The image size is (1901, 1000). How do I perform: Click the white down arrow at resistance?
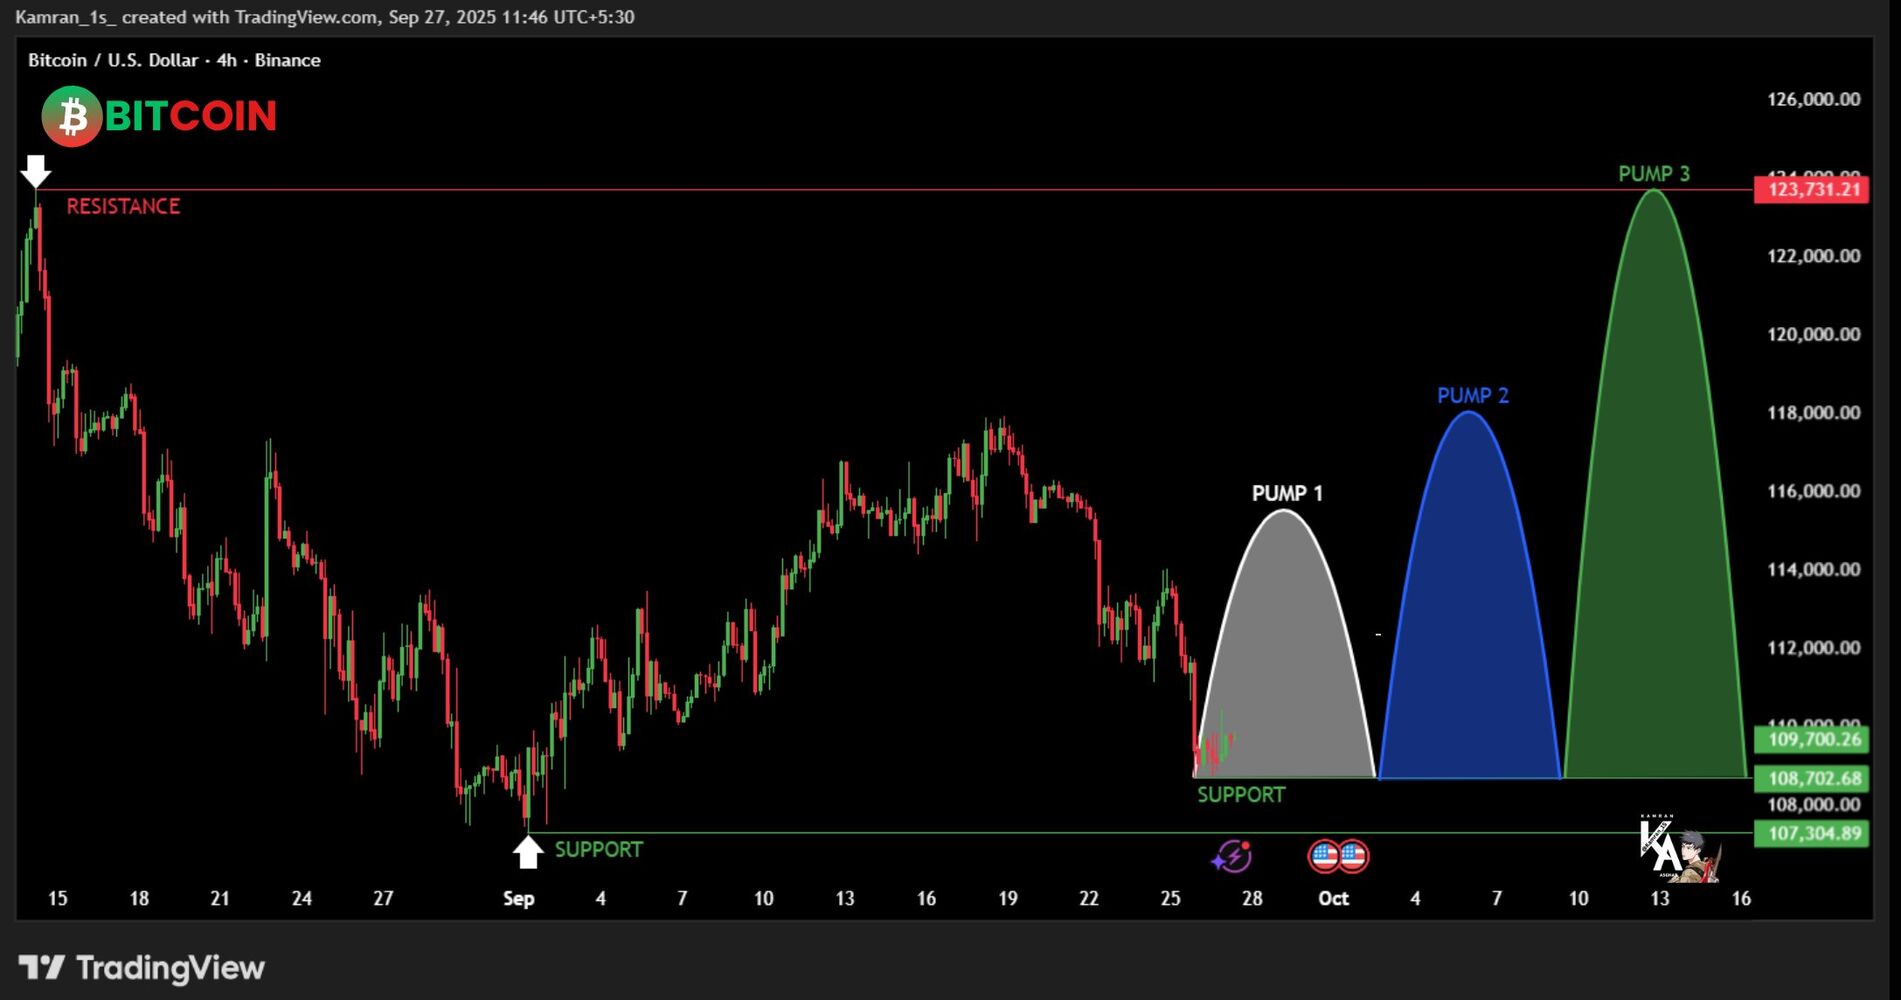click(x=36, y=171)
